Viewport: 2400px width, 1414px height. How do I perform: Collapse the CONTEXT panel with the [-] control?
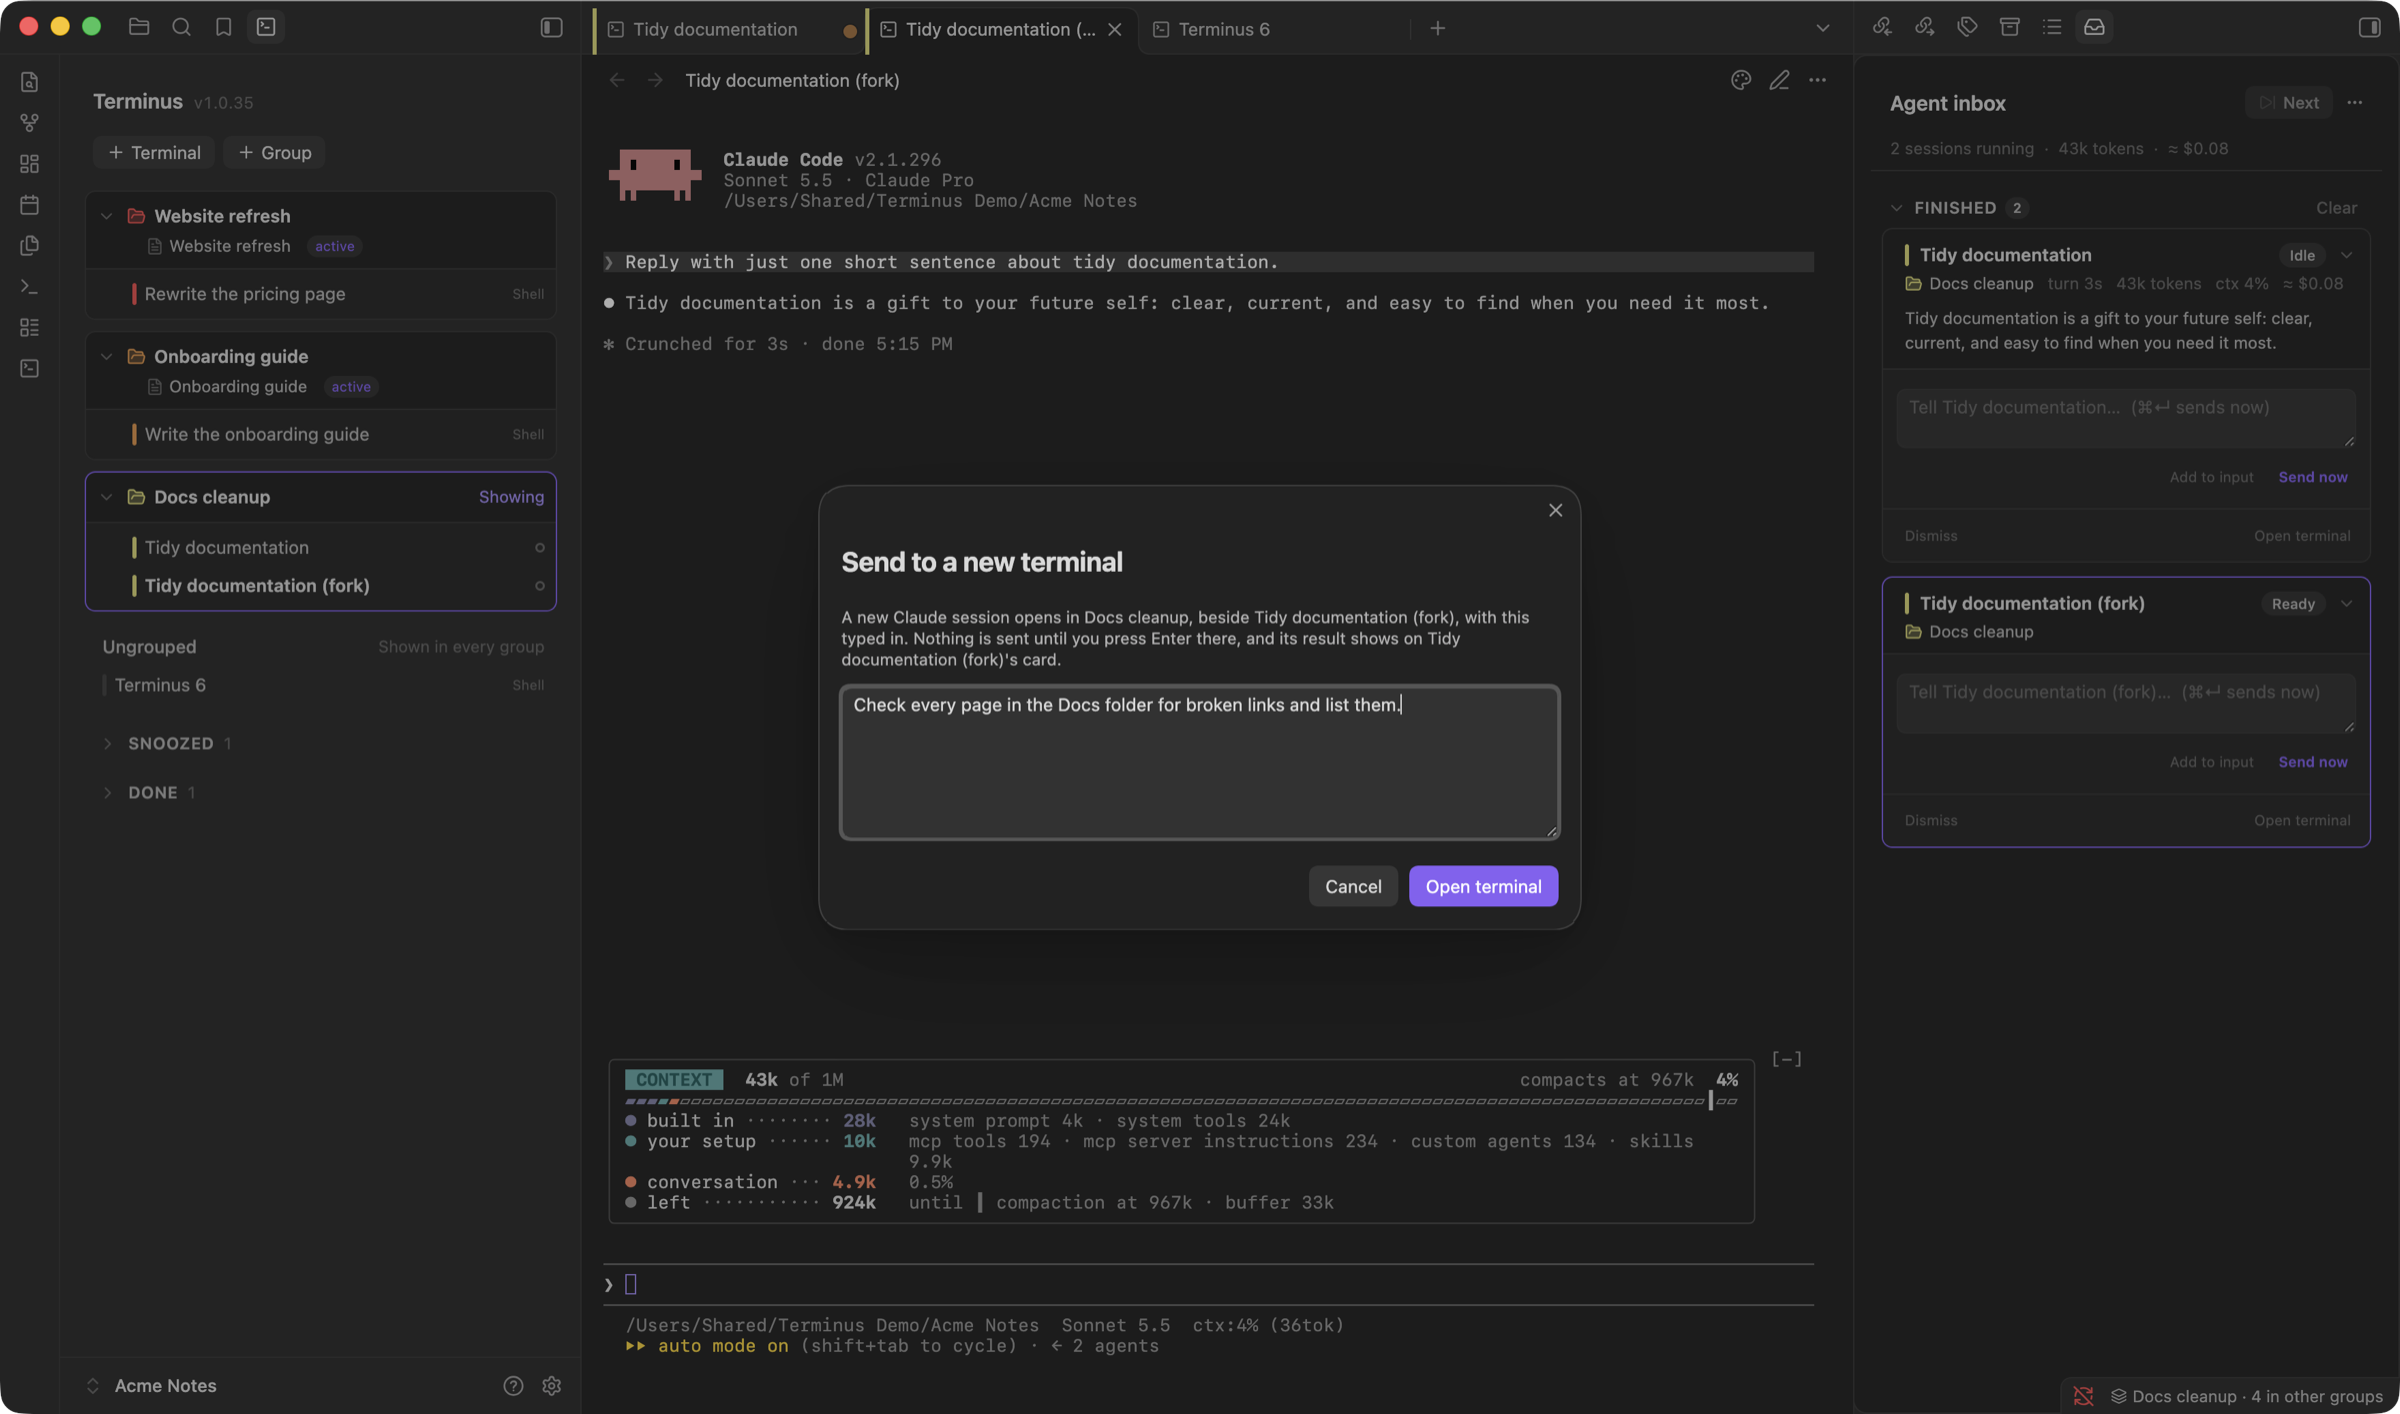pyautogui.click(x=1786, y=1058)
